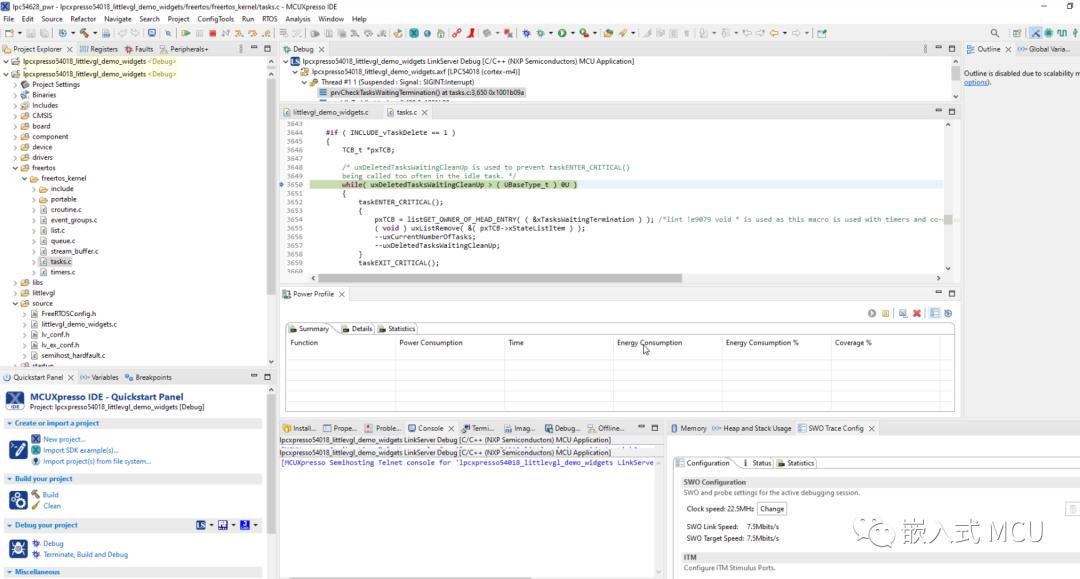Select queue.c in freertos_kernel

(63, 241)
